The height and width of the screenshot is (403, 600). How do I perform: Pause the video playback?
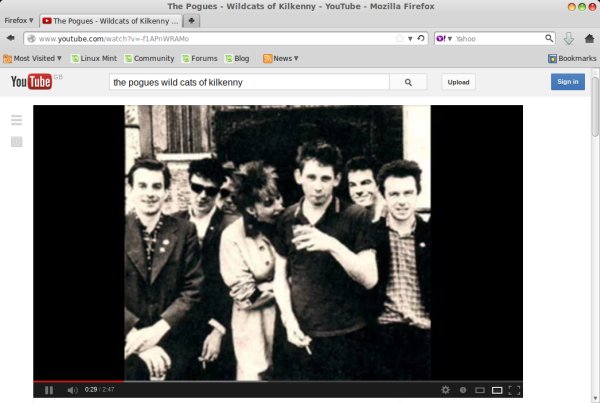[x=49, y=390]
